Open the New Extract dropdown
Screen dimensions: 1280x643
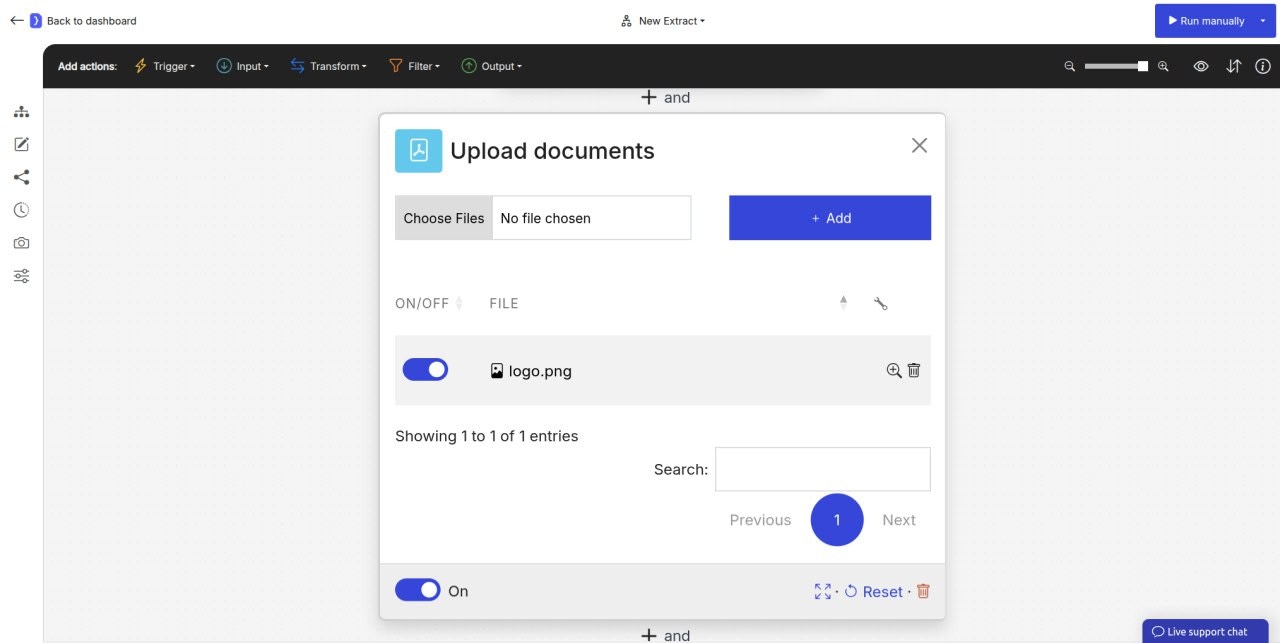click(x=664, y=20)
